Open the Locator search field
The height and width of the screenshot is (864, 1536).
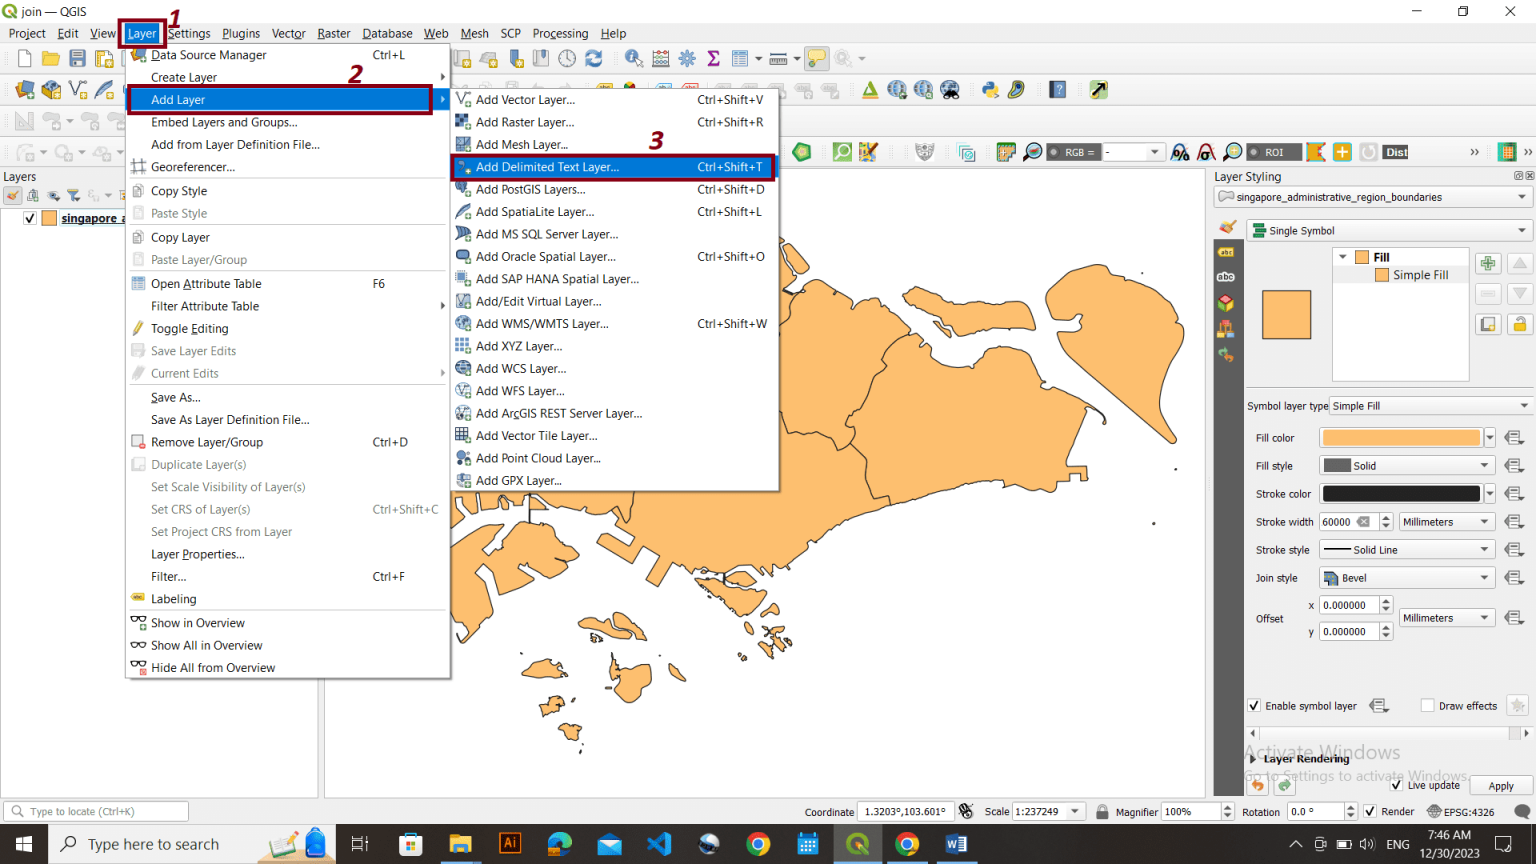pos(95,811)
